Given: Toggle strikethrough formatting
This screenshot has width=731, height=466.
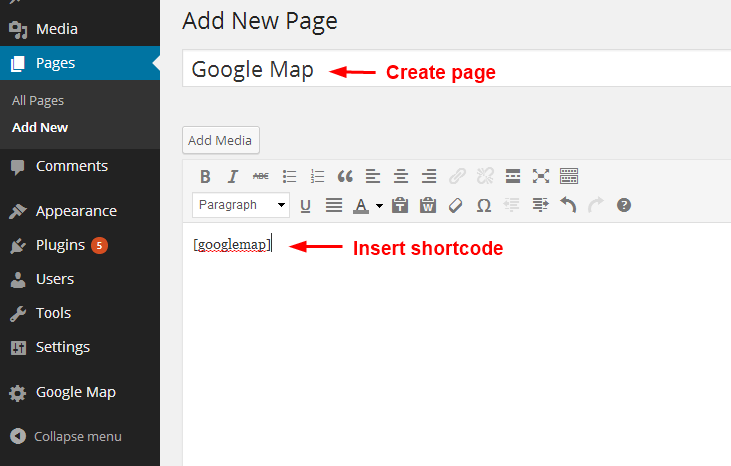Looking at the screenshot, I should pyautogui.click(x=261, y=177).
